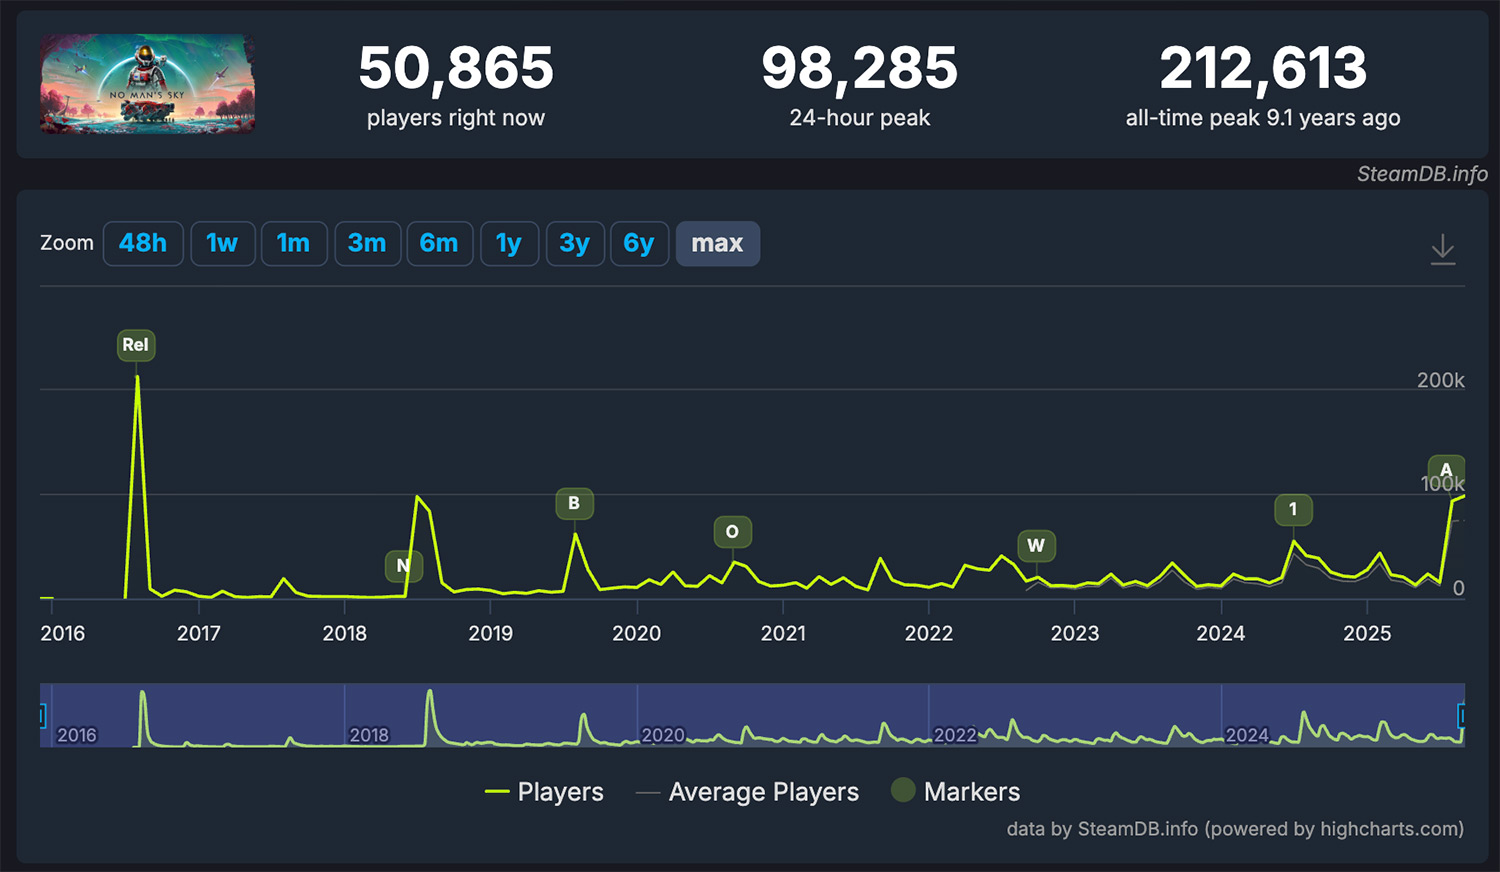Hide the Markers series via legend
Viewport: 1500px width, 872px height.
(955, 792)
